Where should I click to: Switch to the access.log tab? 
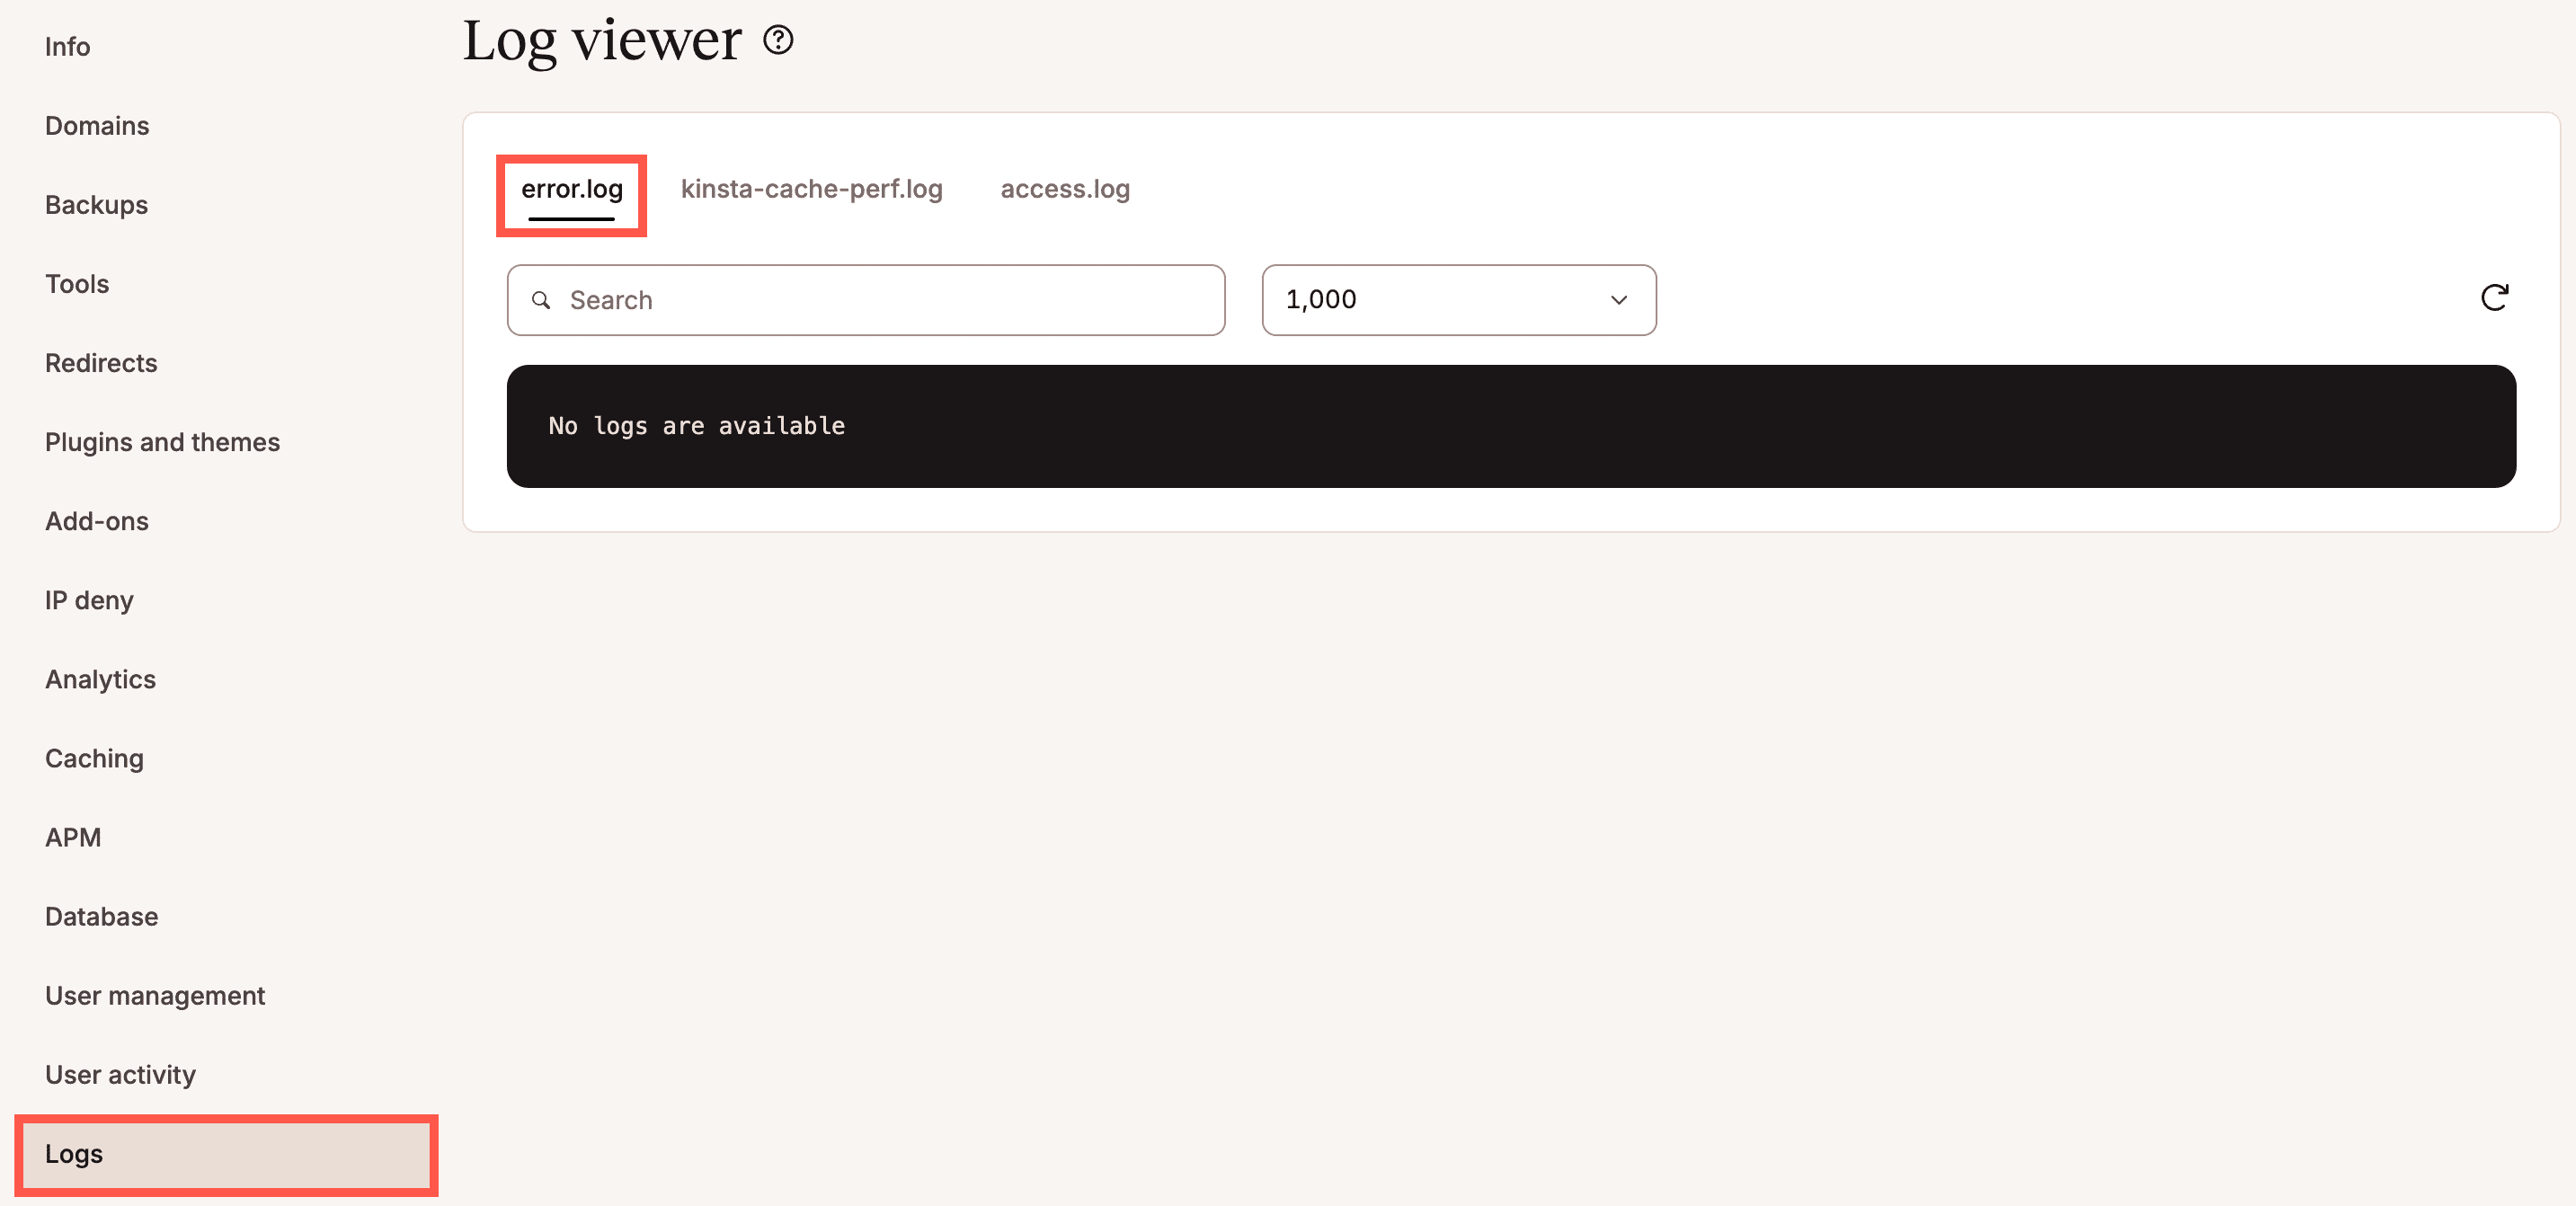[1064, 189]
